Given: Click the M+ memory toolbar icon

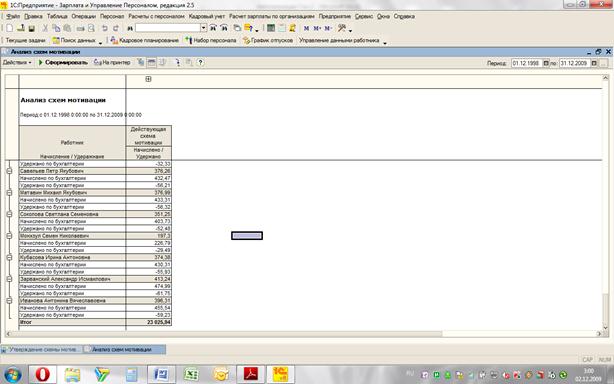Looking at the screenshot, I should click(x=317, y=28).
